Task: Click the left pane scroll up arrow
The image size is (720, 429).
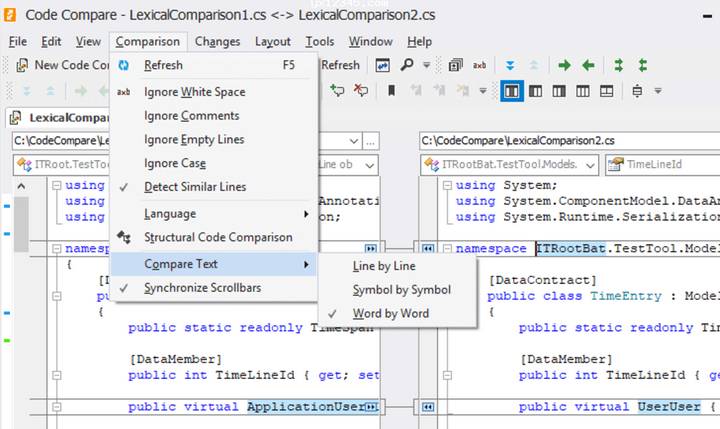Action: click(x=21, y=186)
